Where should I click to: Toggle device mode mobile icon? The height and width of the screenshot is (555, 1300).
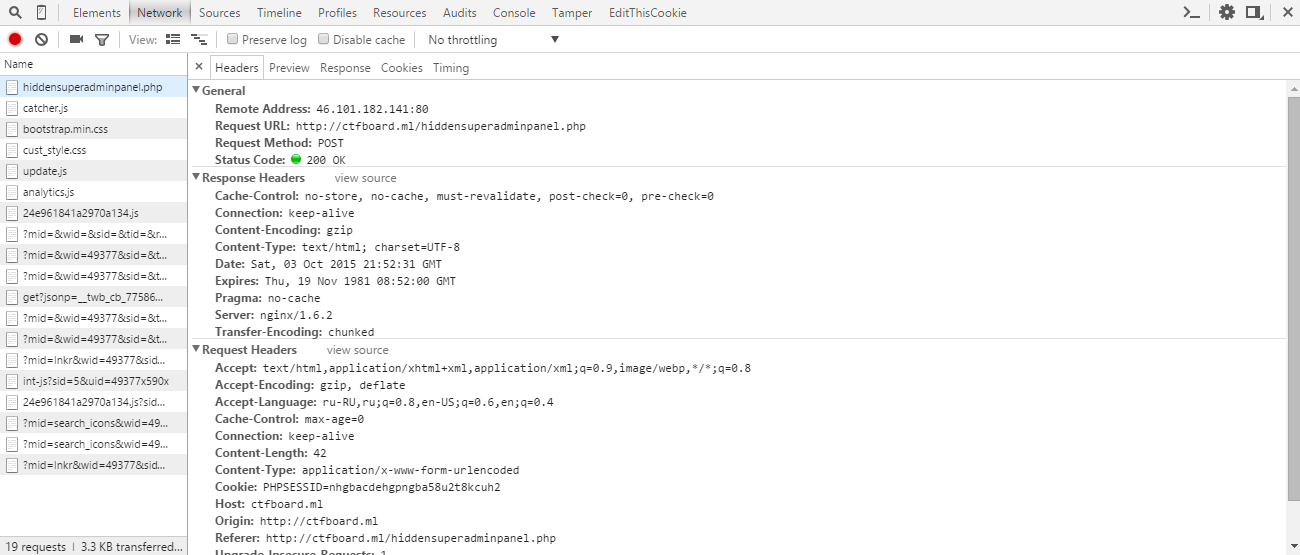(x=41, y=13)
